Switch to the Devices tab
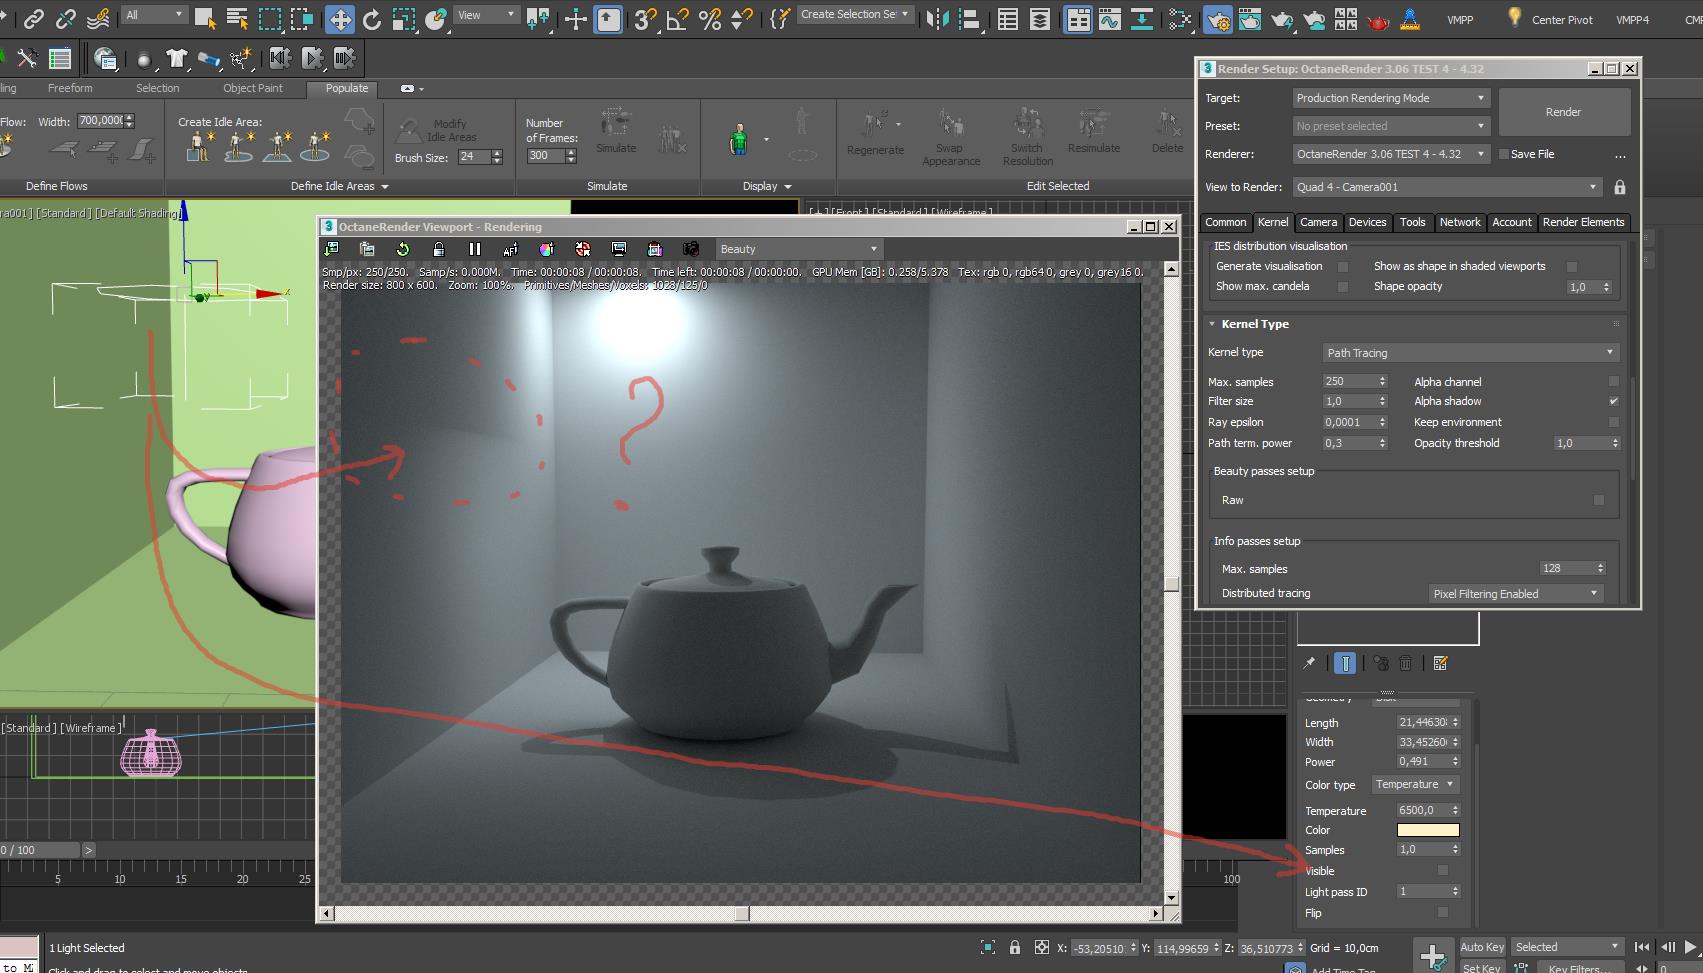This screenshot has width=1703, height=973. [x=1367, y=222]
